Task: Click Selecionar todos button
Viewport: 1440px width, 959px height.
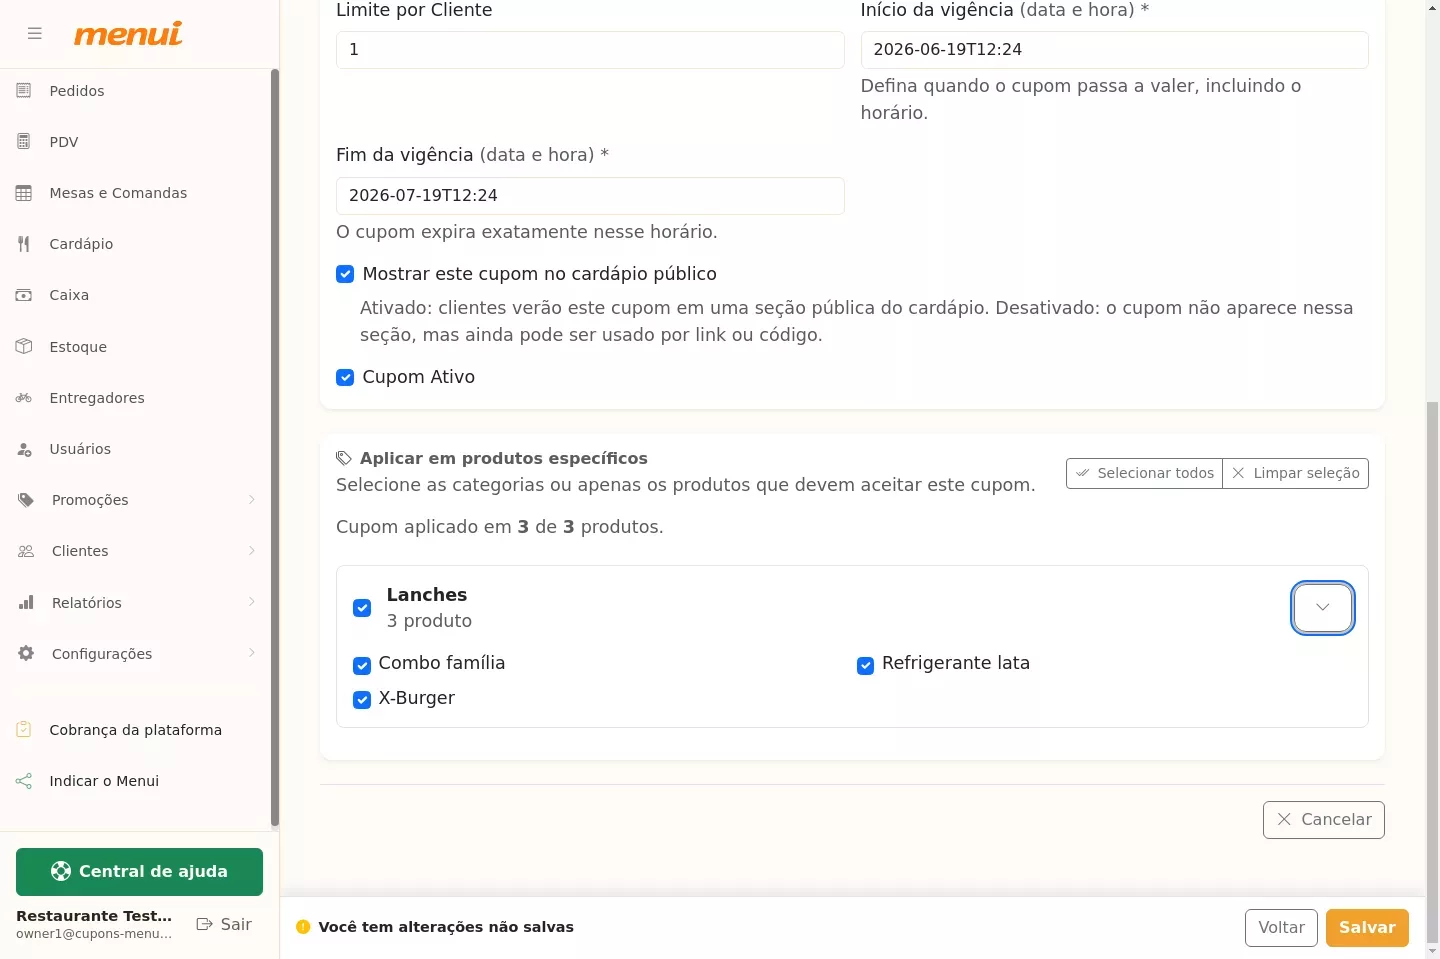Action: (x=1144, y=473)
